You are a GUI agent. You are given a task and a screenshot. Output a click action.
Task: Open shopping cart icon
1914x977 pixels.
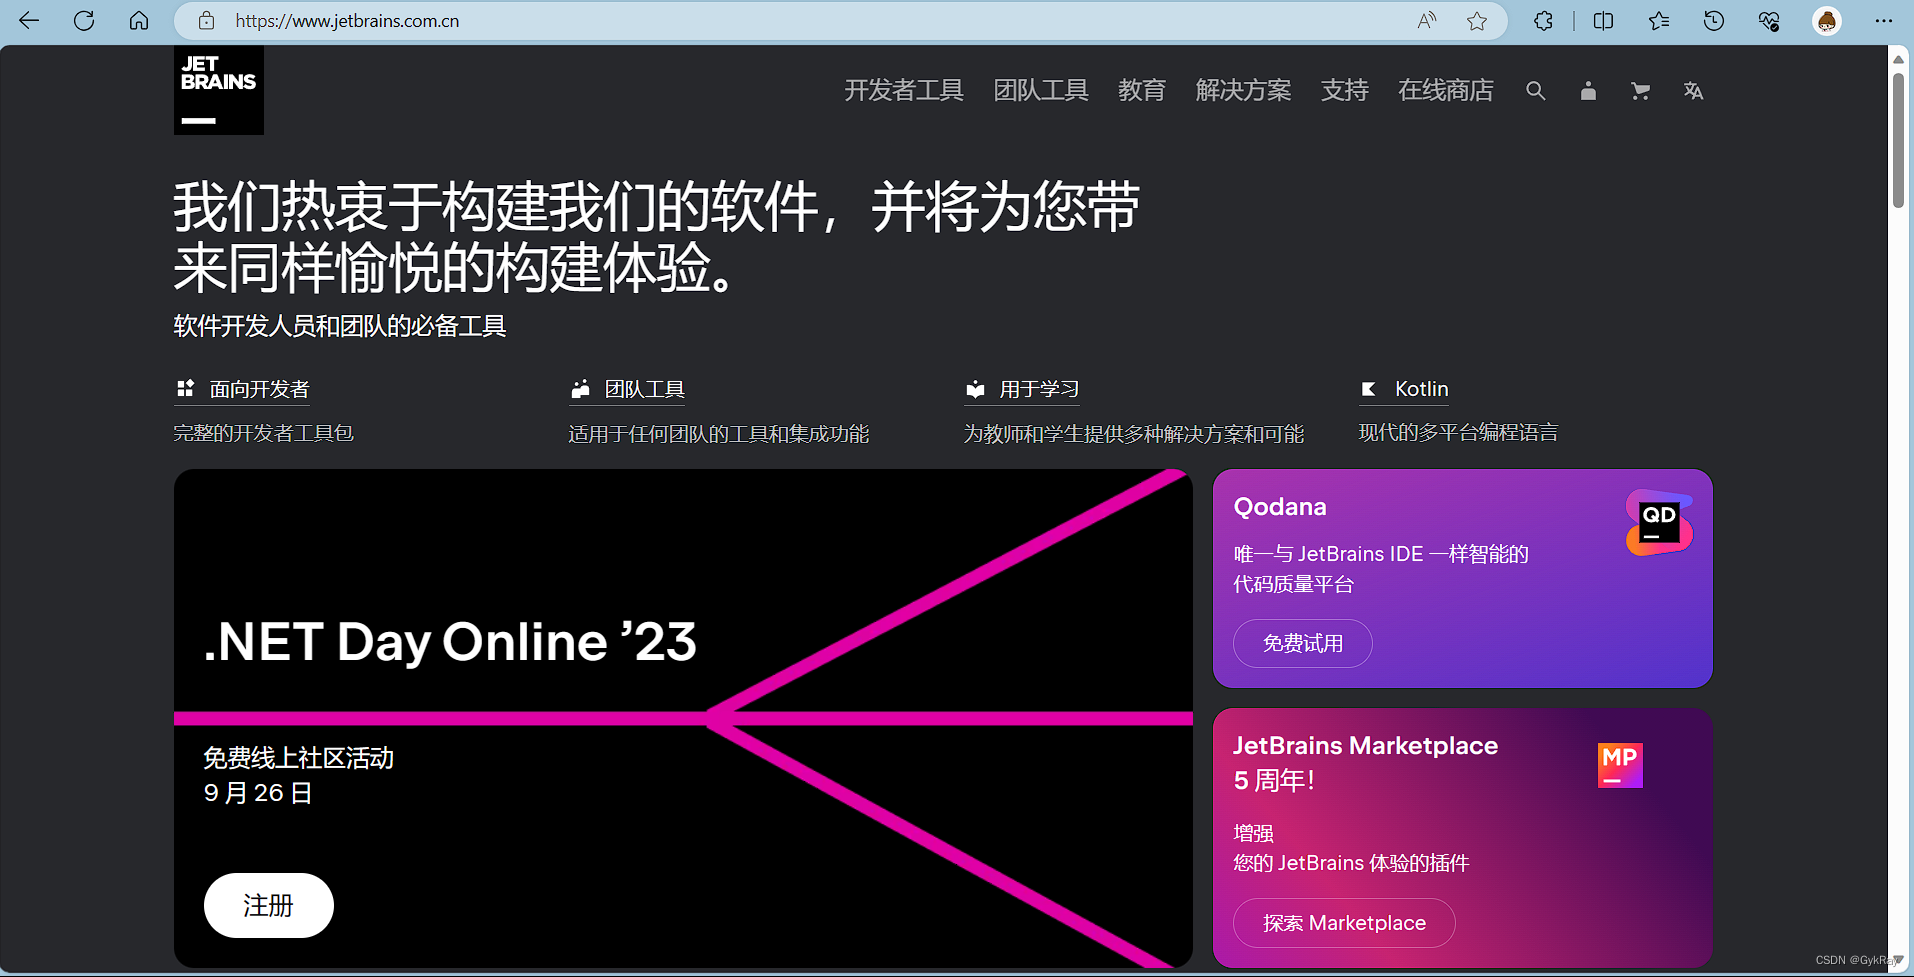(x=1640, y=91)
